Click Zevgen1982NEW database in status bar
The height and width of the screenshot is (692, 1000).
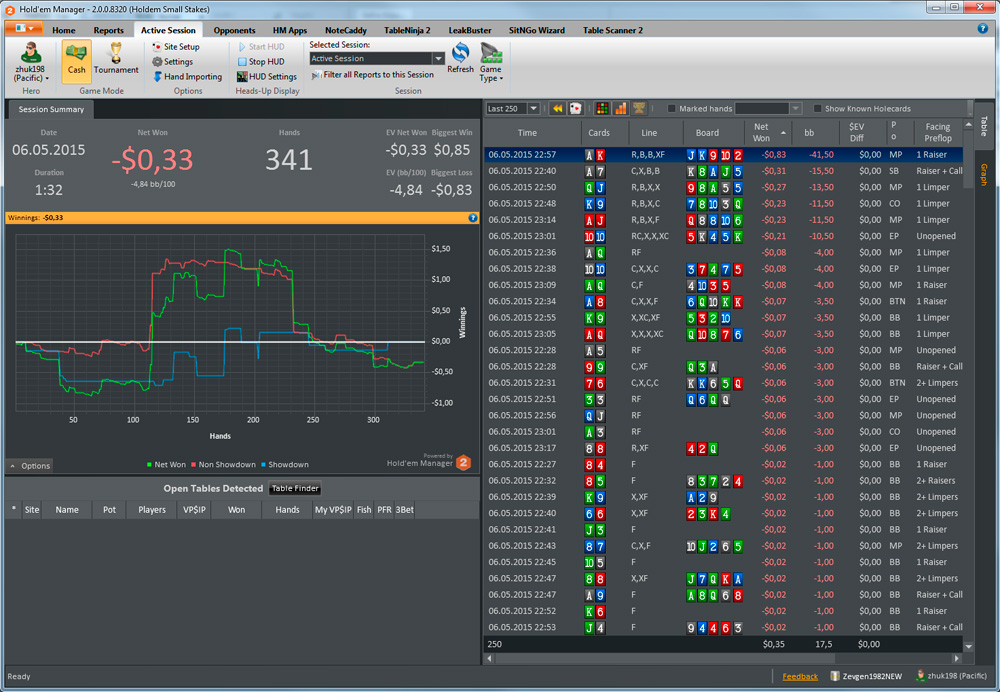pos(866,676)
